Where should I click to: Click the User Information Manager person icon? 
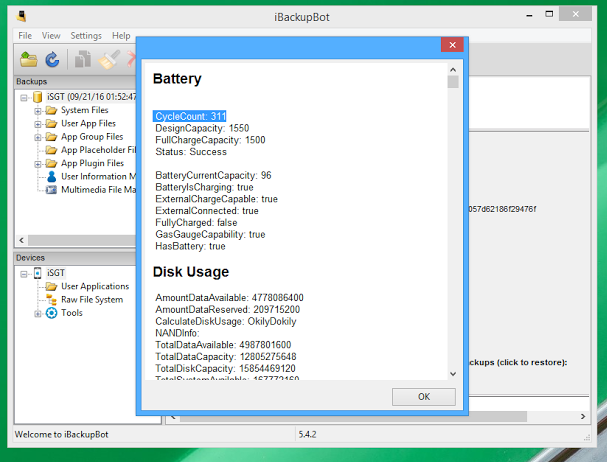point(51,177)
